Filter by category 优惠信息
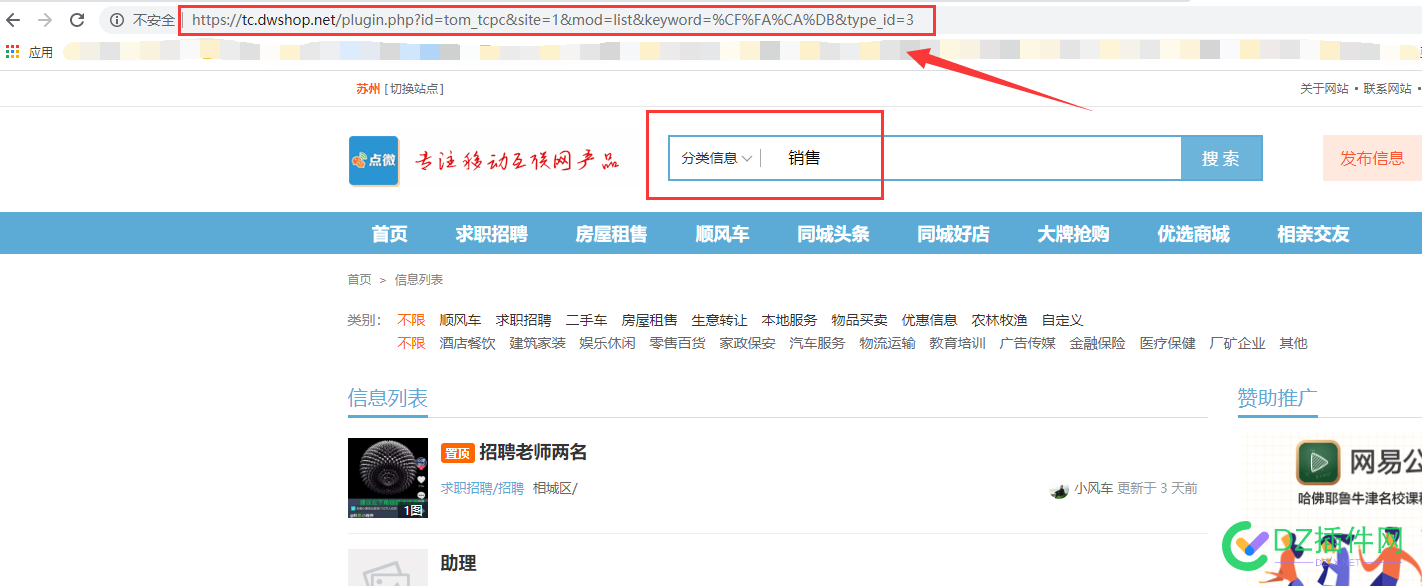Viewport: 1422px width, 586px height. [x=929, y=320]
